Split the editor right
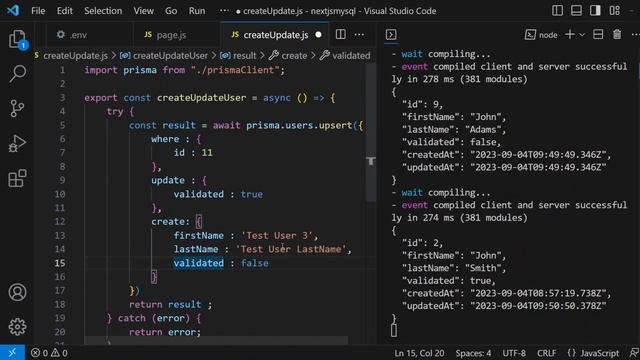 pyautogui.click(x=340, y=35)
